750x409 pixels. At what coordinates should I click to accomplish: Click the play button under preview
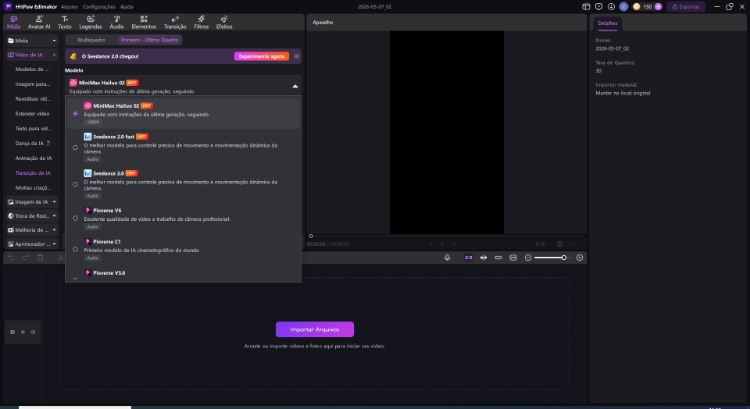coord(442,244)
